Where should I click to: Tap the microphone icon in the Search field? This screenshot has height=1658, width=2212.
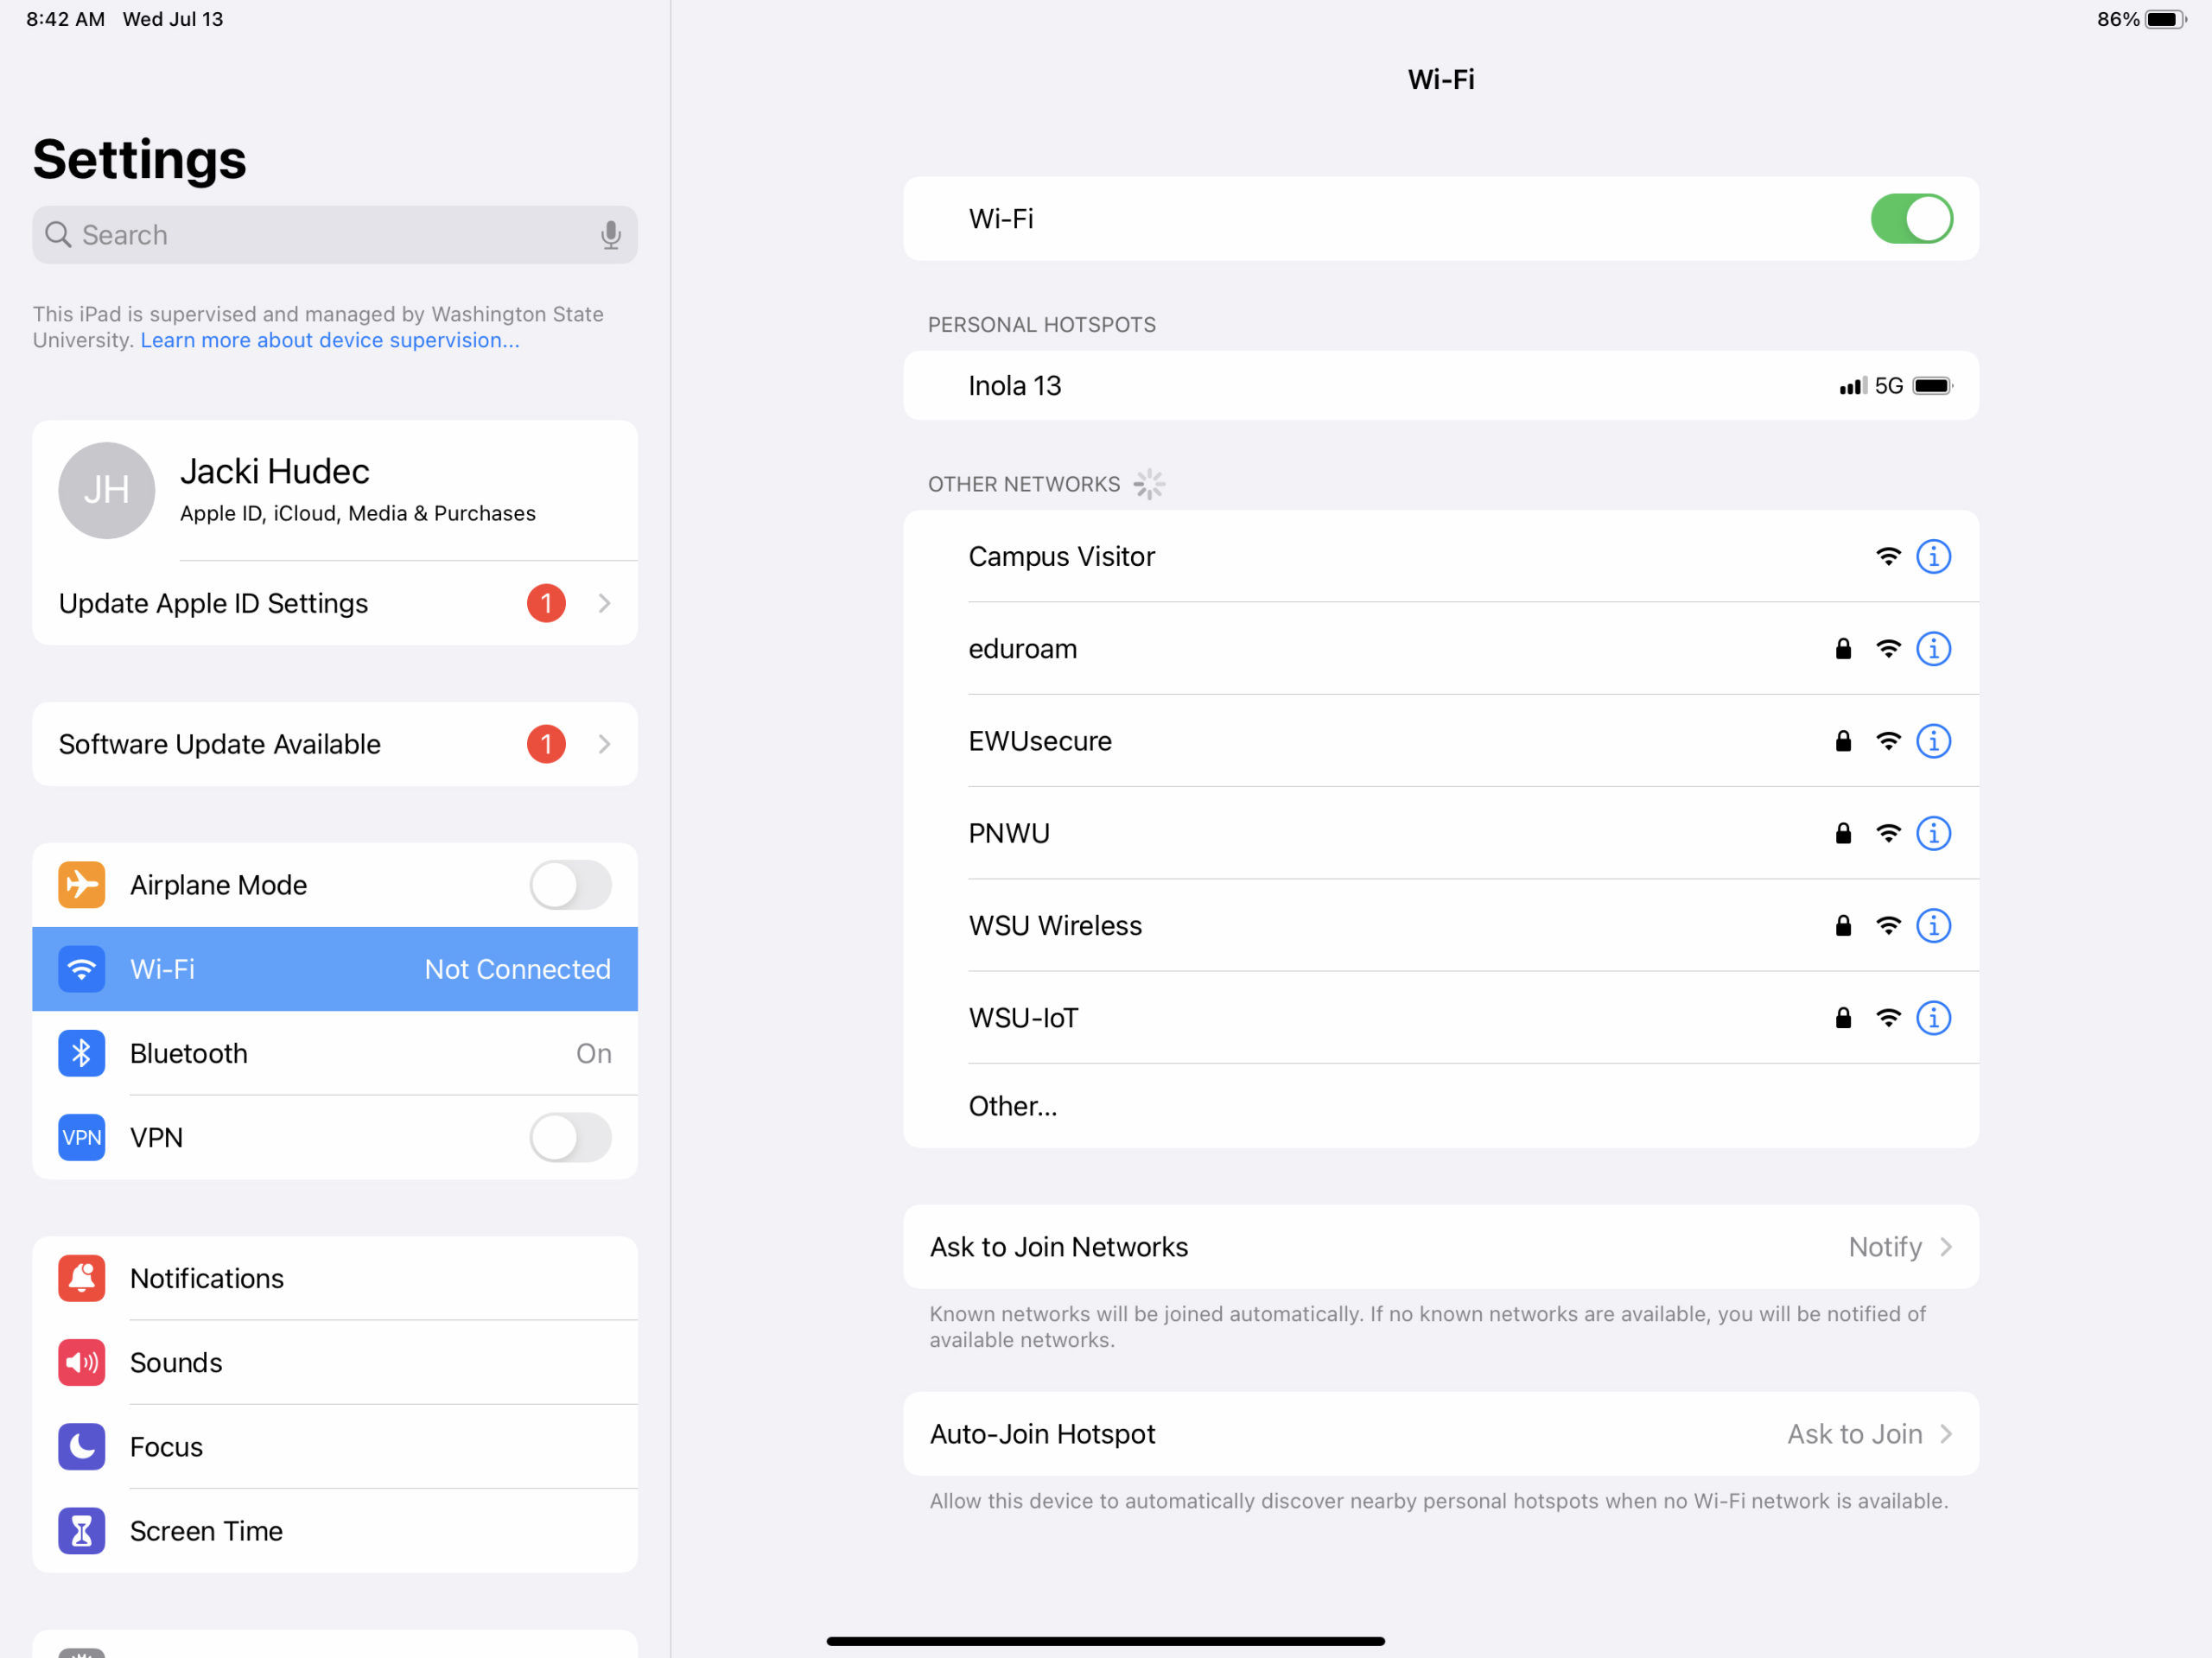[x=610, y=235]
